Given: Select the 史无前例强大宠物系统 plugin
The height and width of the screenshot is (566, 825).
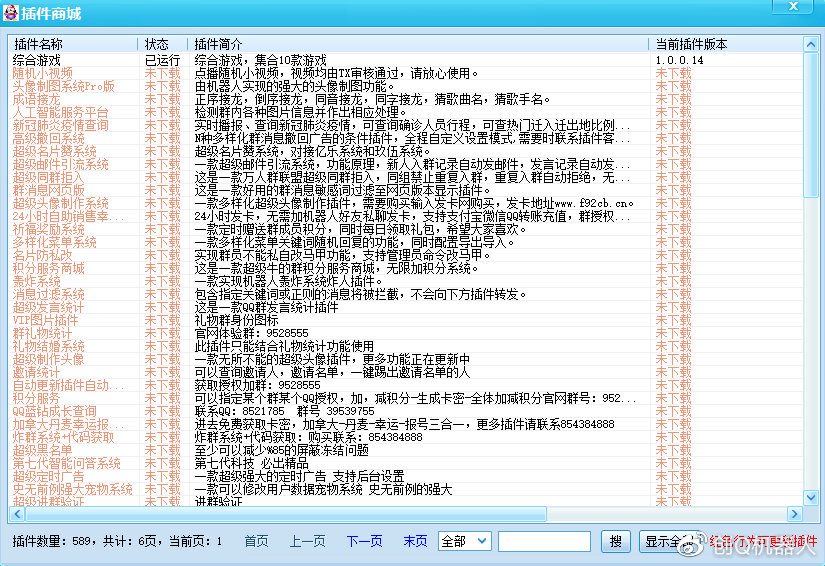Looking at the screenshot, I should [73, 489].
